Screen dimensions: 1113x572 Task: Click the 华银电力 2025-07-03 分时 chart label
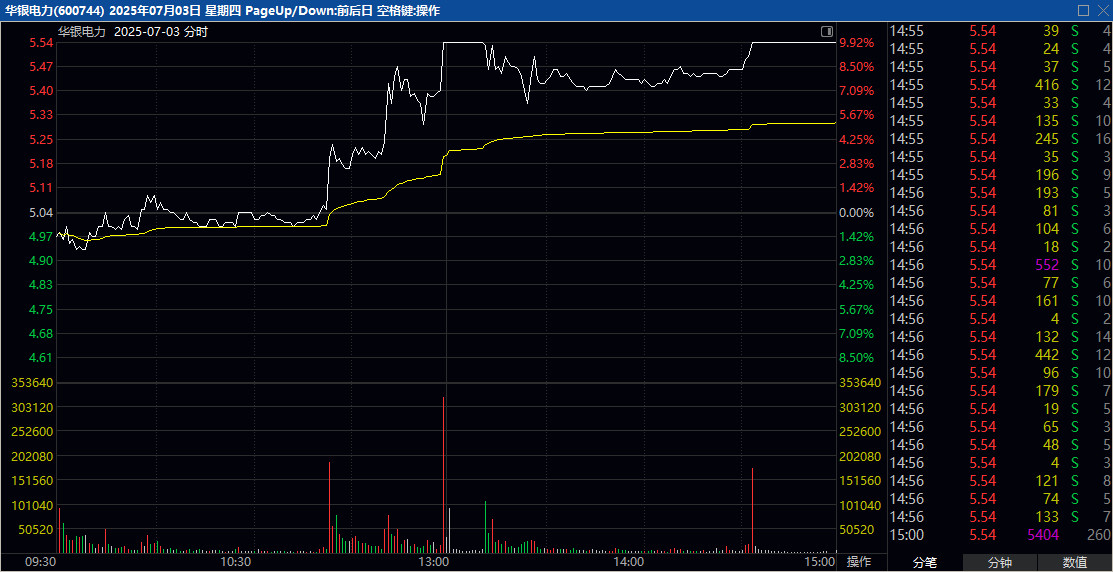[x=132, y=32]
